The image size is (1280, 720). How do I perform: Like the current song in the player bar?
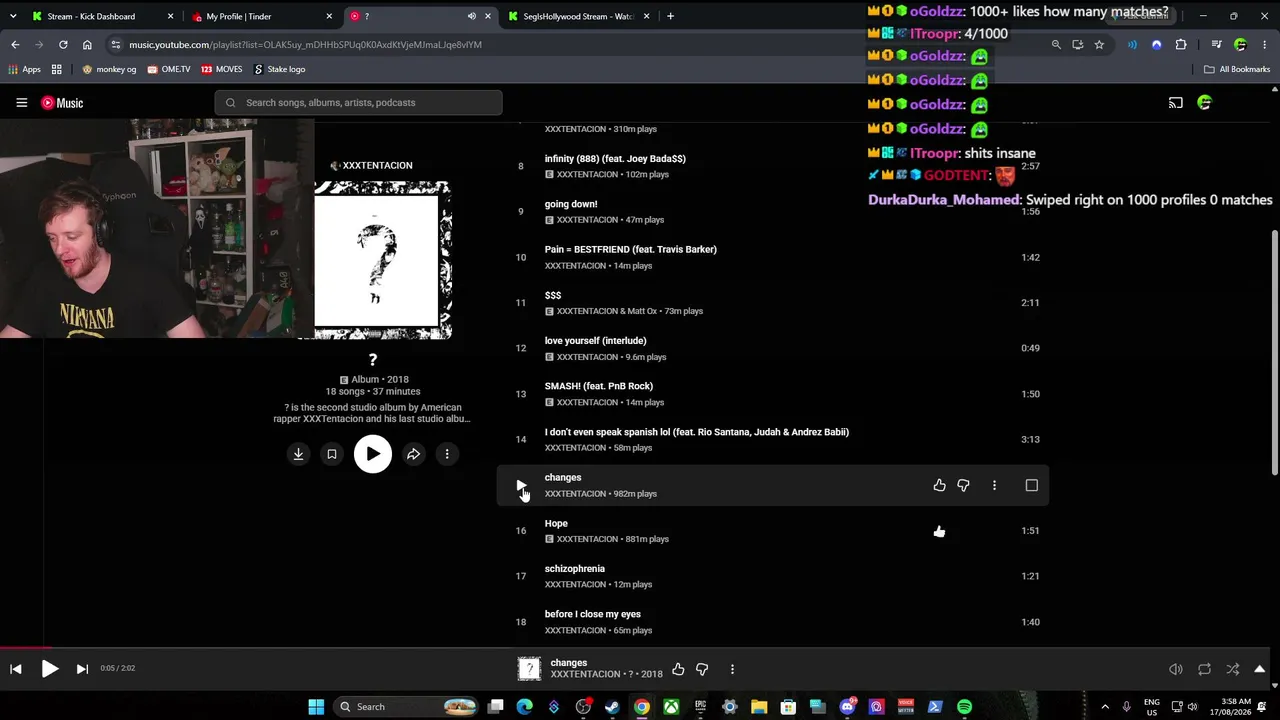click(678, 669)
